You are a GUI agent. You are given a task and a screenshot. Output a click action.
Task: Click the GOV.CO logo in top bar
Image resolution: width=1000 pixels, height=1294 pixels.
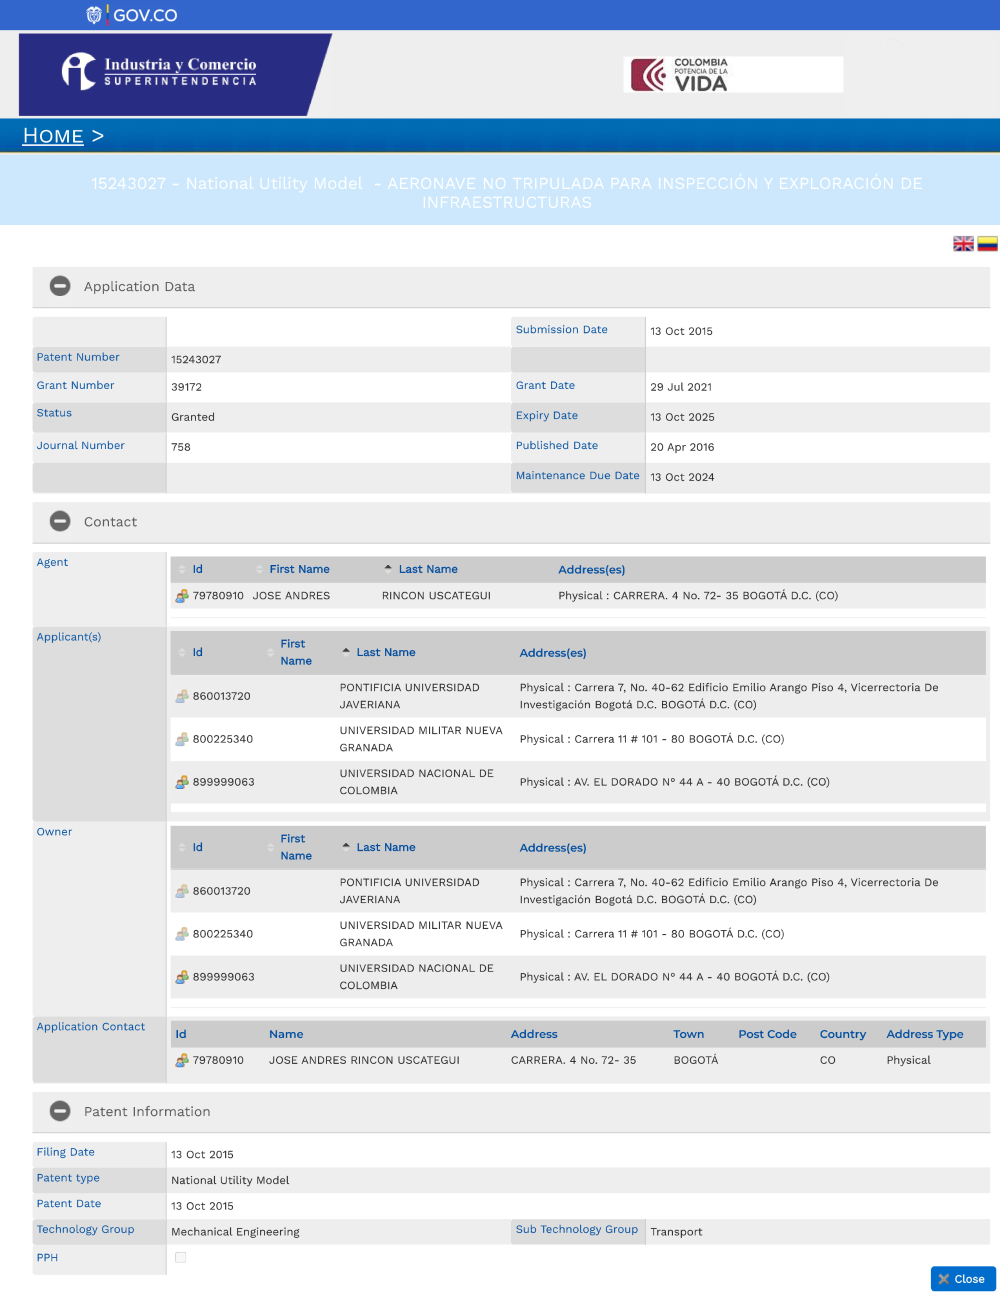pos(132,15)
